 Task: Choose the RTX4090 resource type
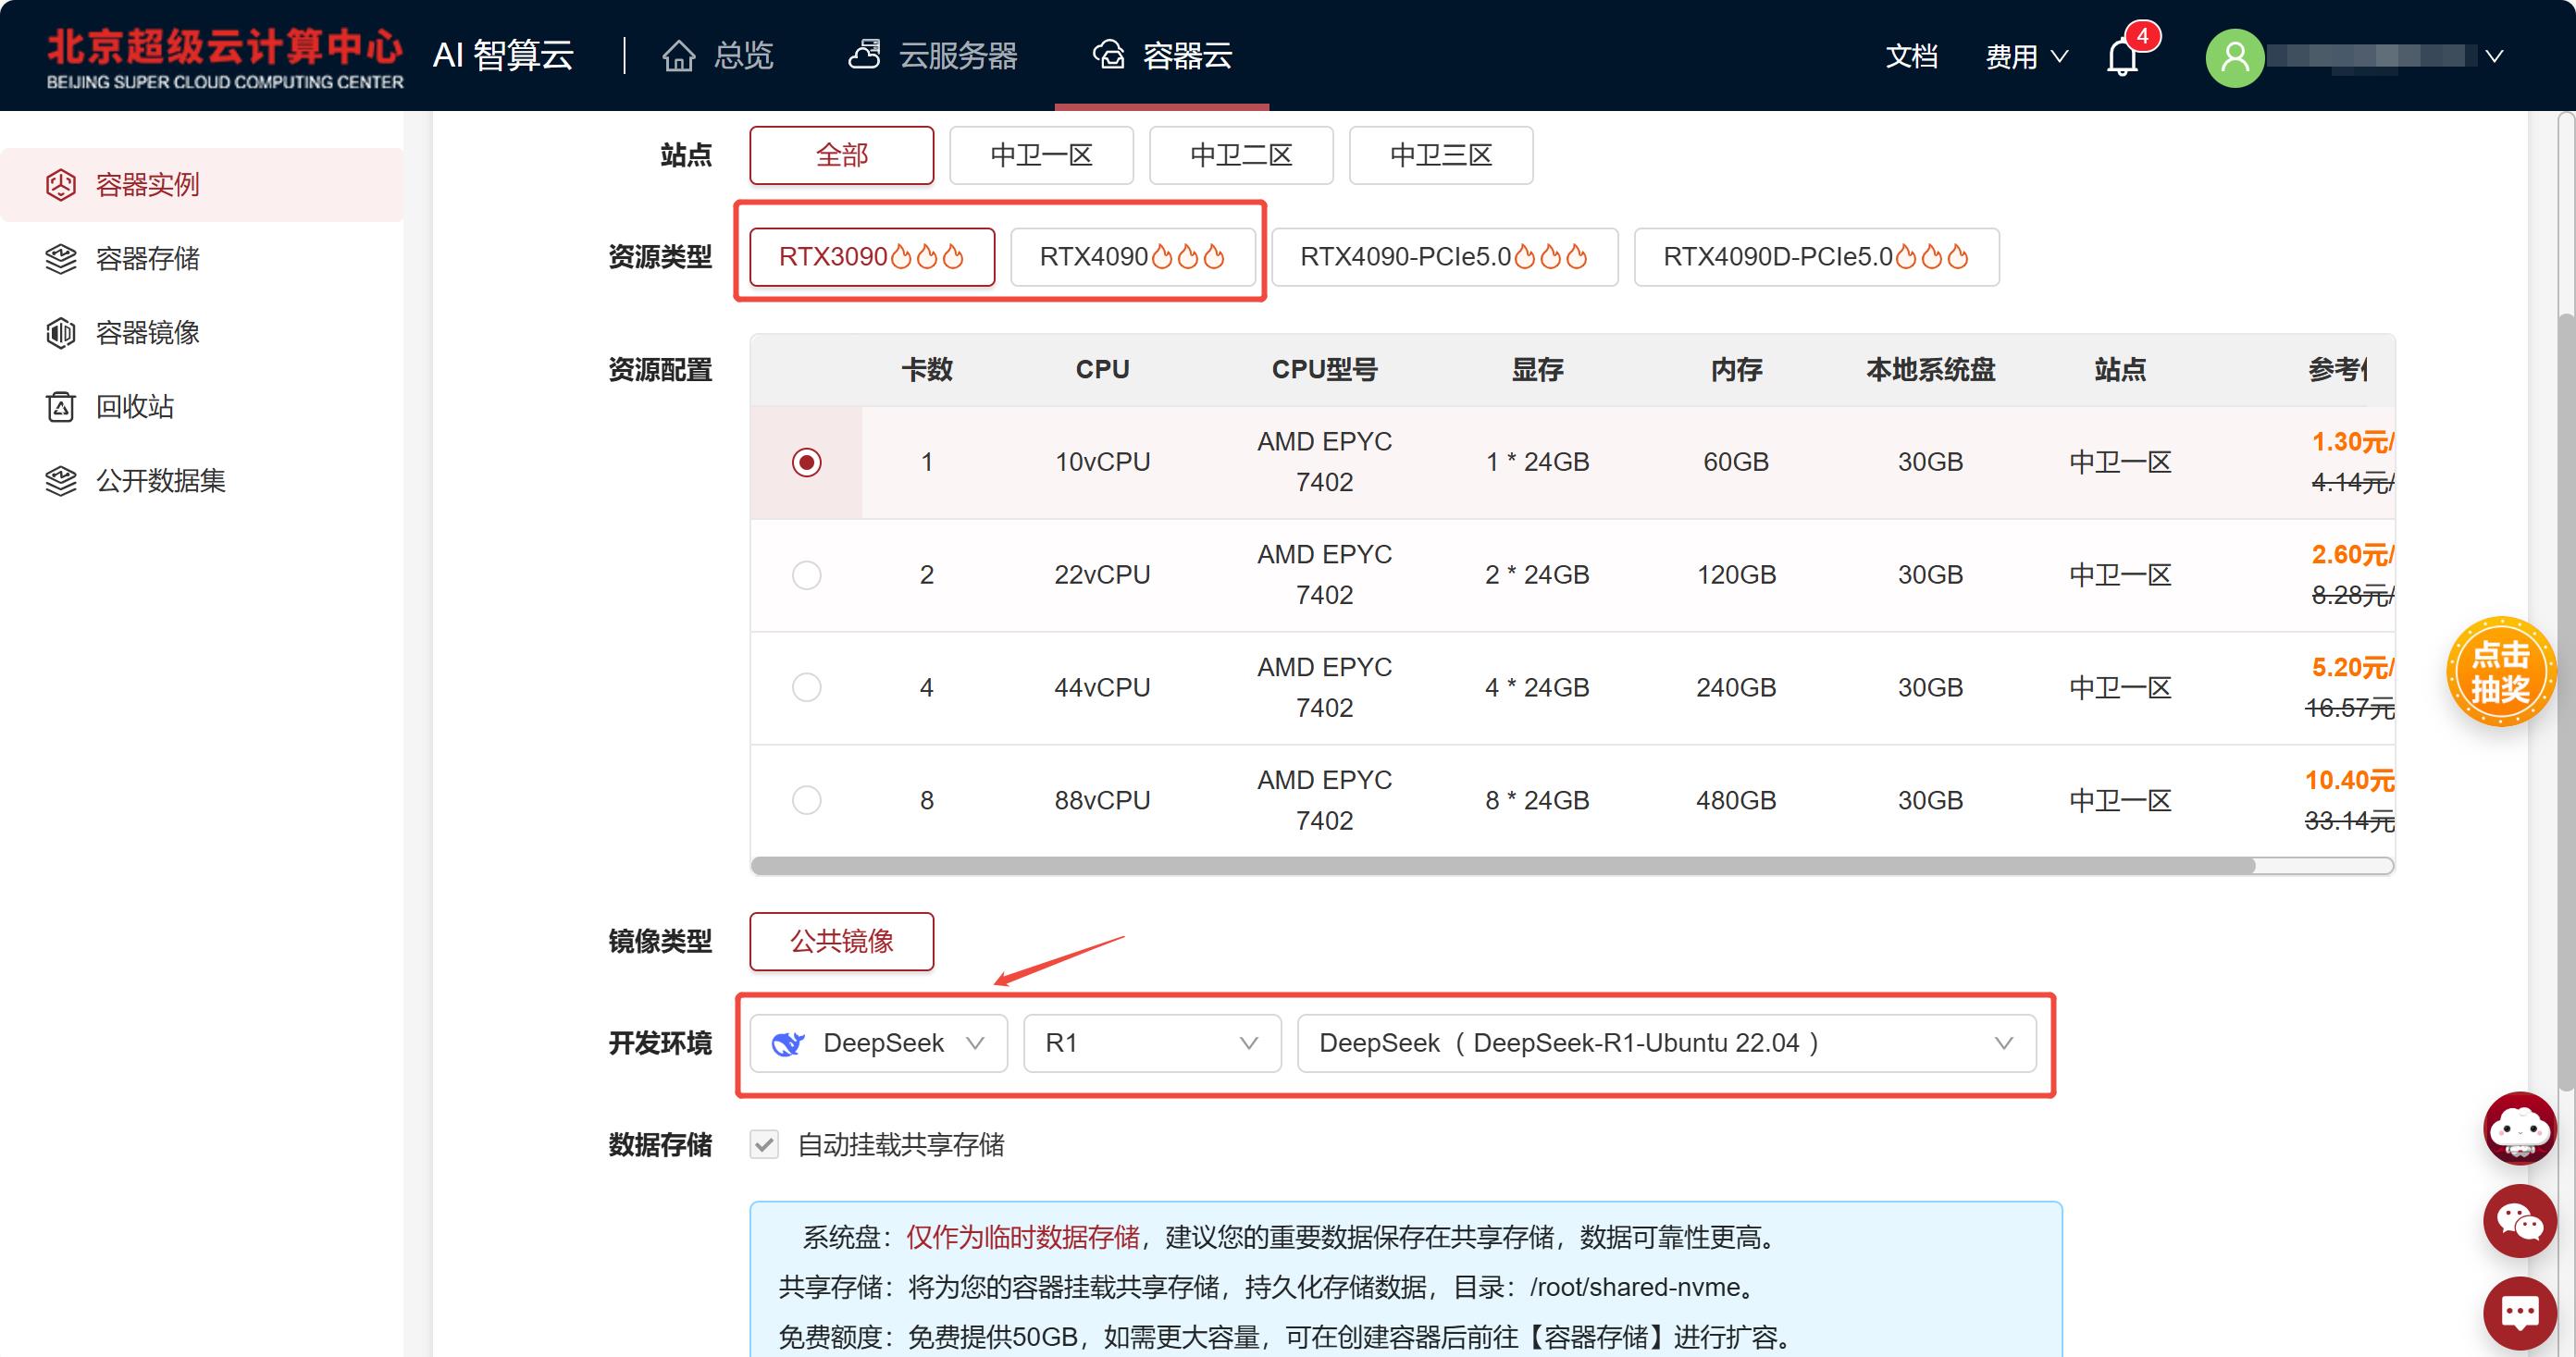click(1133, 257)
